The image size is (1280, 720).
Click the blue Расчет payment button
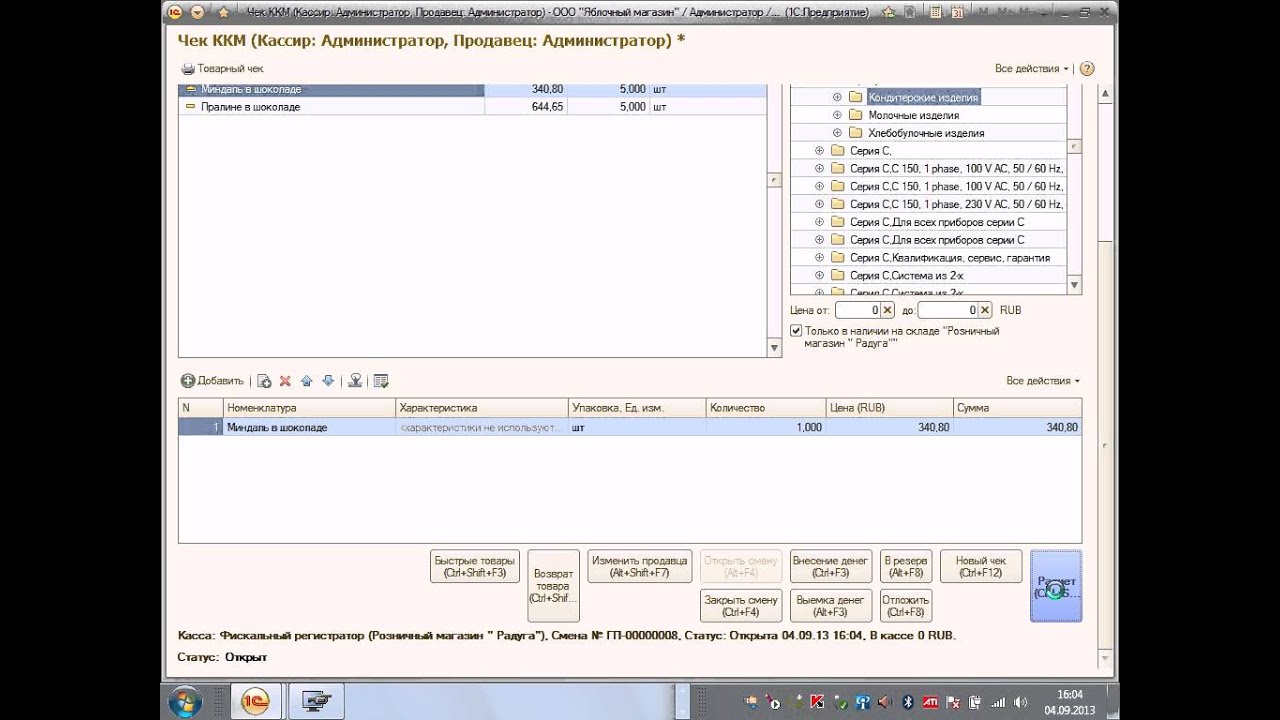pyautogui.click(x=1056, y=586)
